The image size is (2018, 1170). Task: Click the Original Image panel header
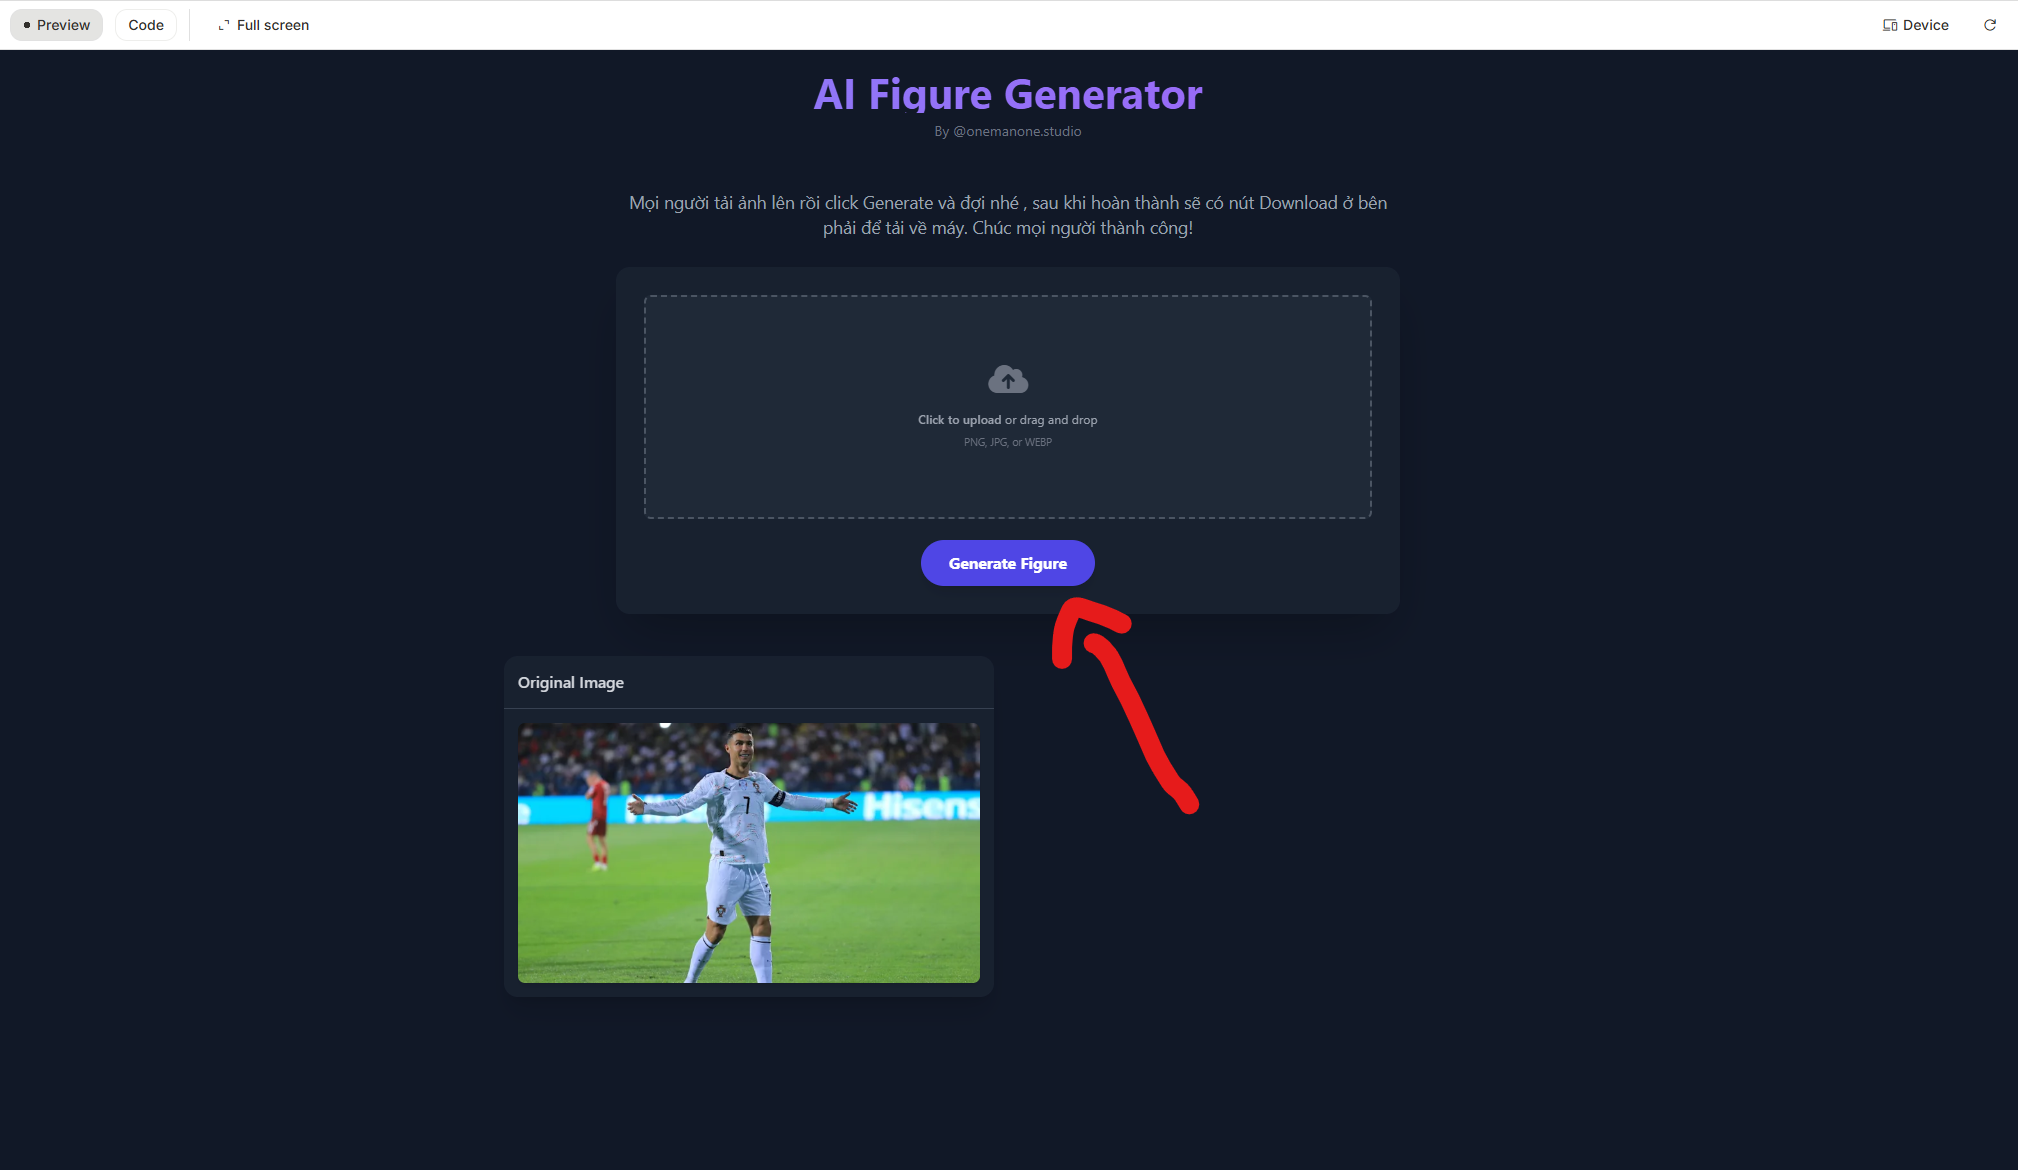click(748, 683)
